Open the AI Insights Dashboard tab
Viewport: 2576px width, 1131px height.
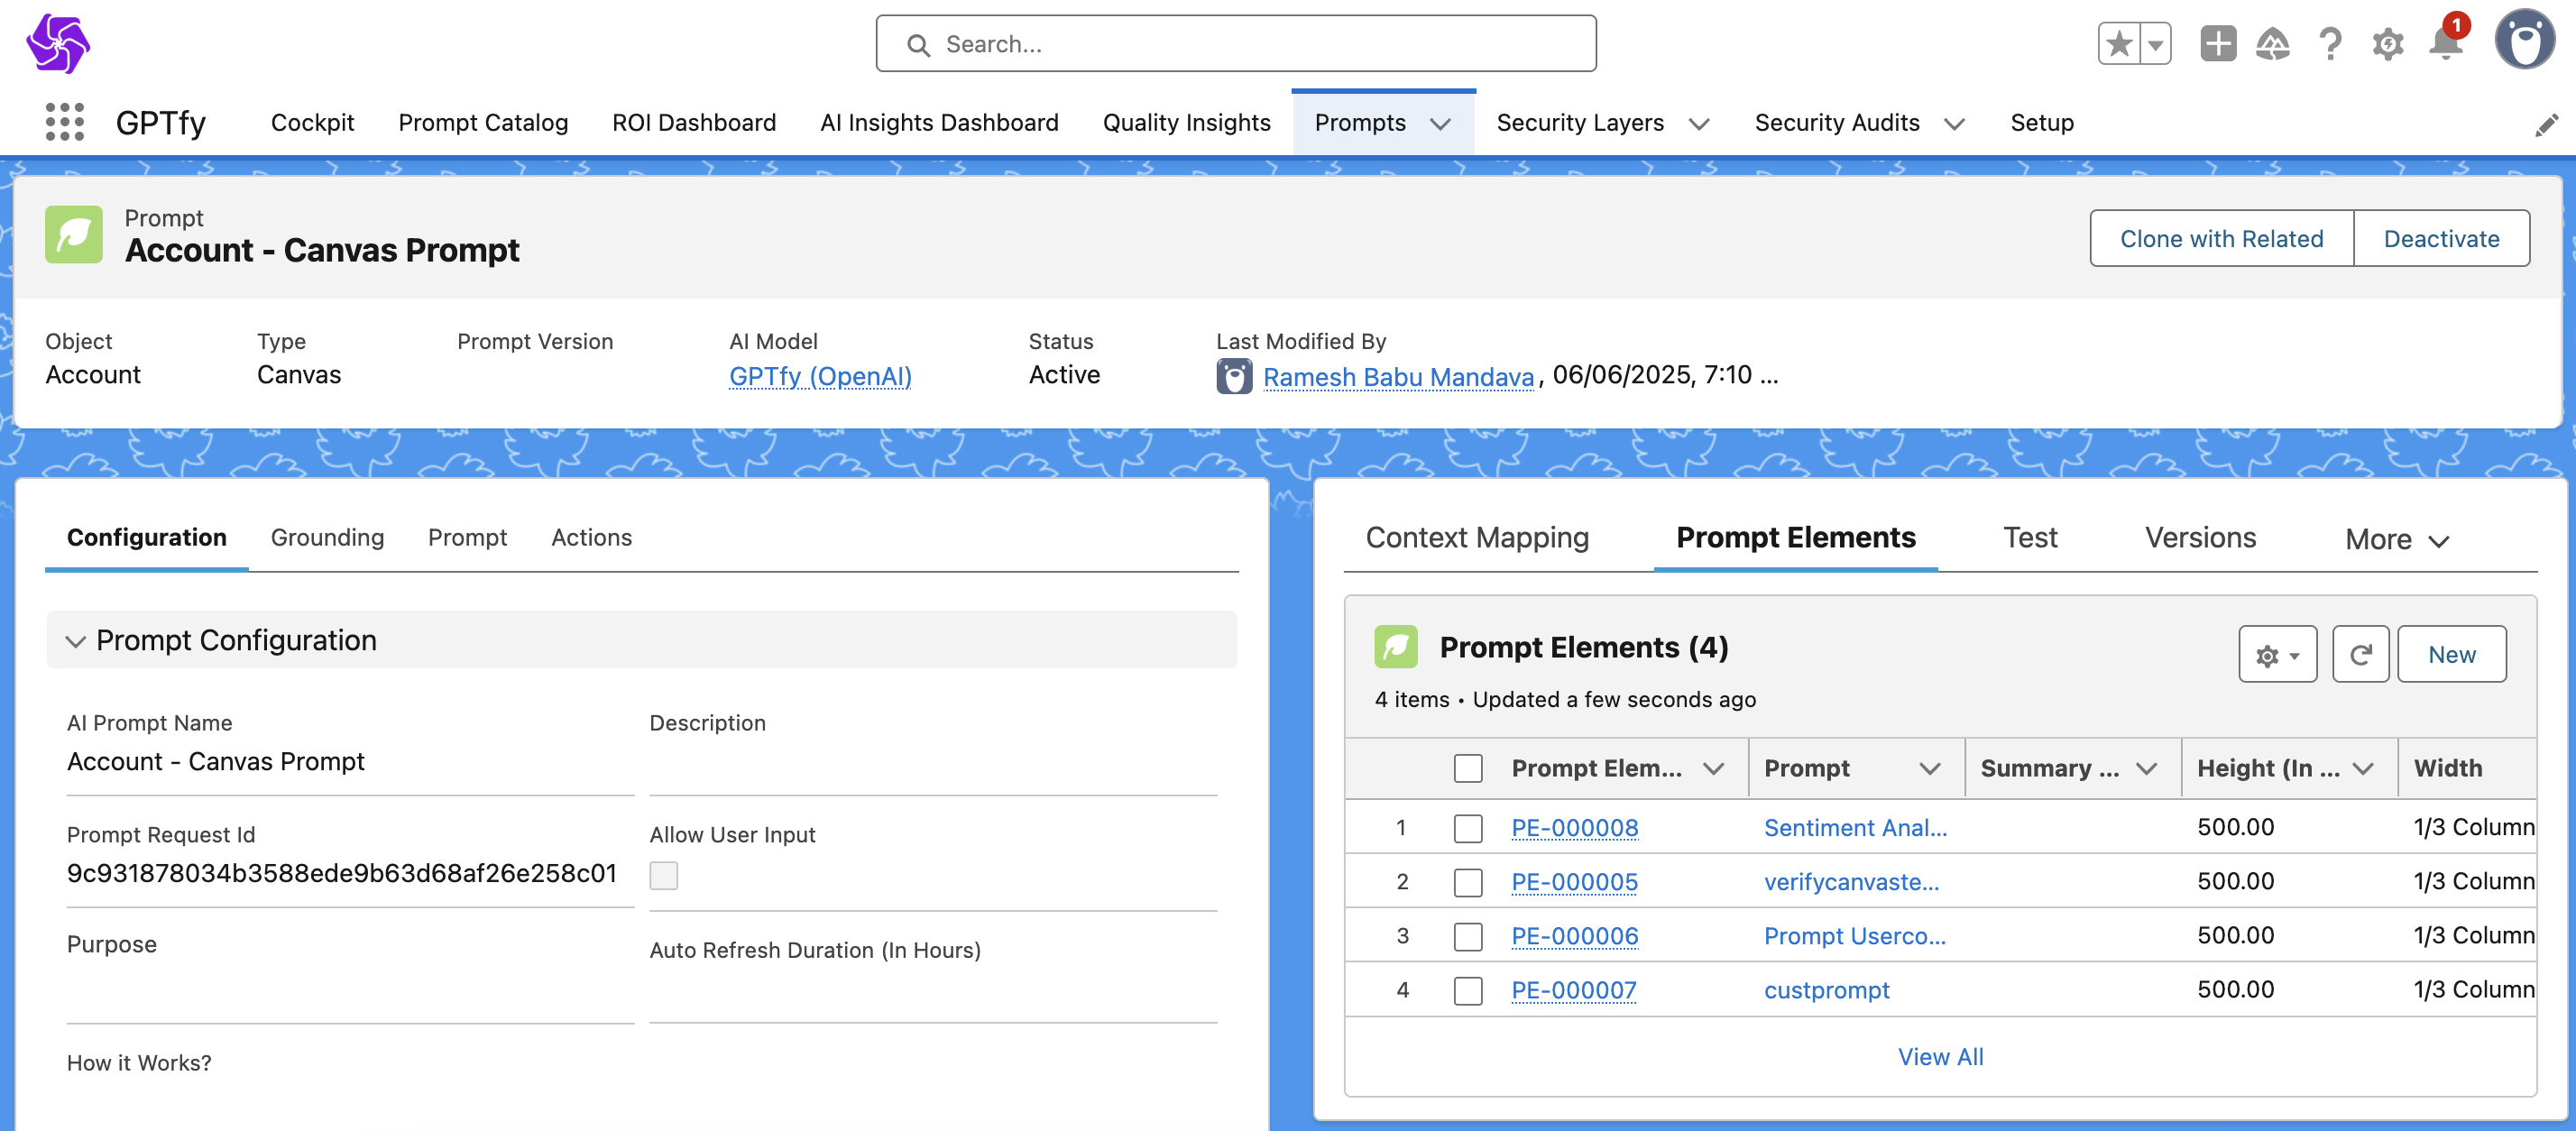[x=939, y=122]
